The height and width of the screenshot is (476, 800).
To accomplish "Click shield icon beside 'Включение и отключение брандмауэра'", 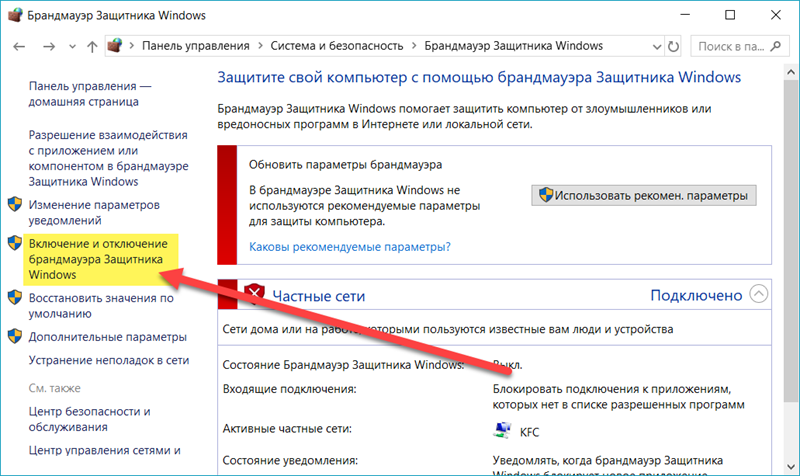I will pyautogui.click(x=15, y=243).
